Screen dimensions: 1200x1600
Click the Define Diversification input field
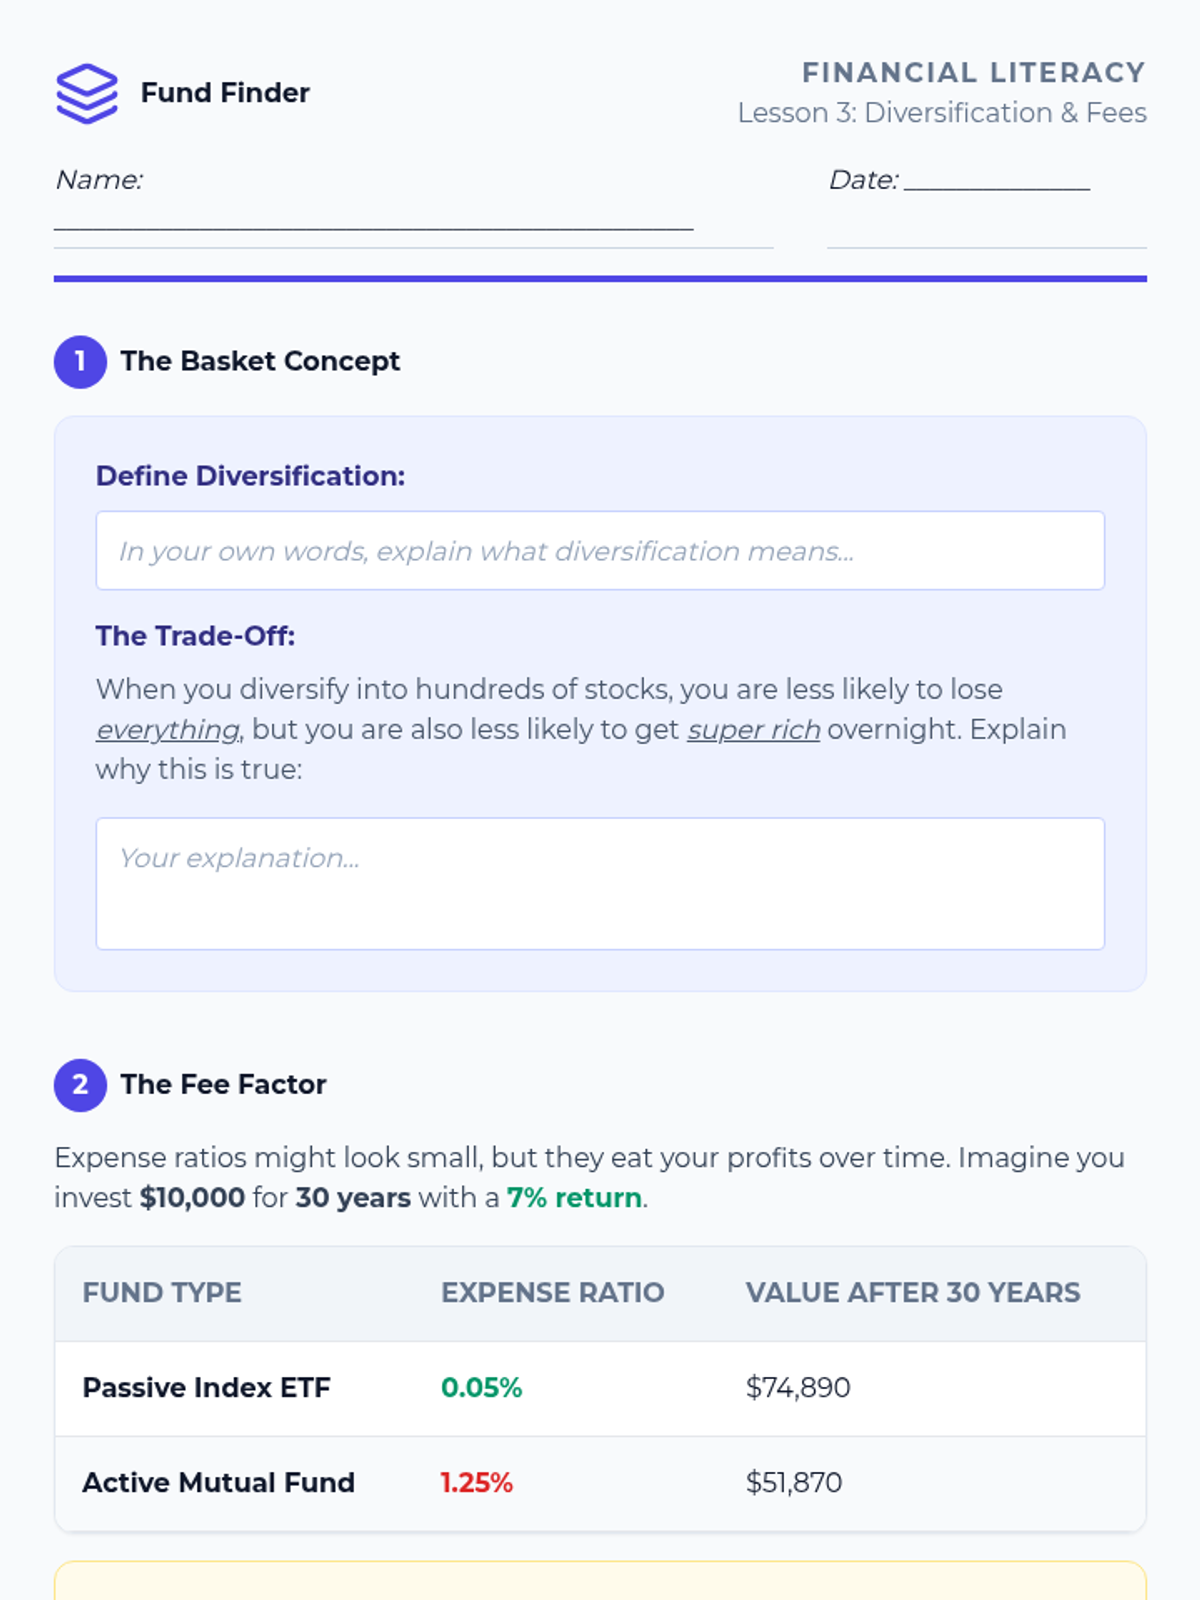coord(600,551)
